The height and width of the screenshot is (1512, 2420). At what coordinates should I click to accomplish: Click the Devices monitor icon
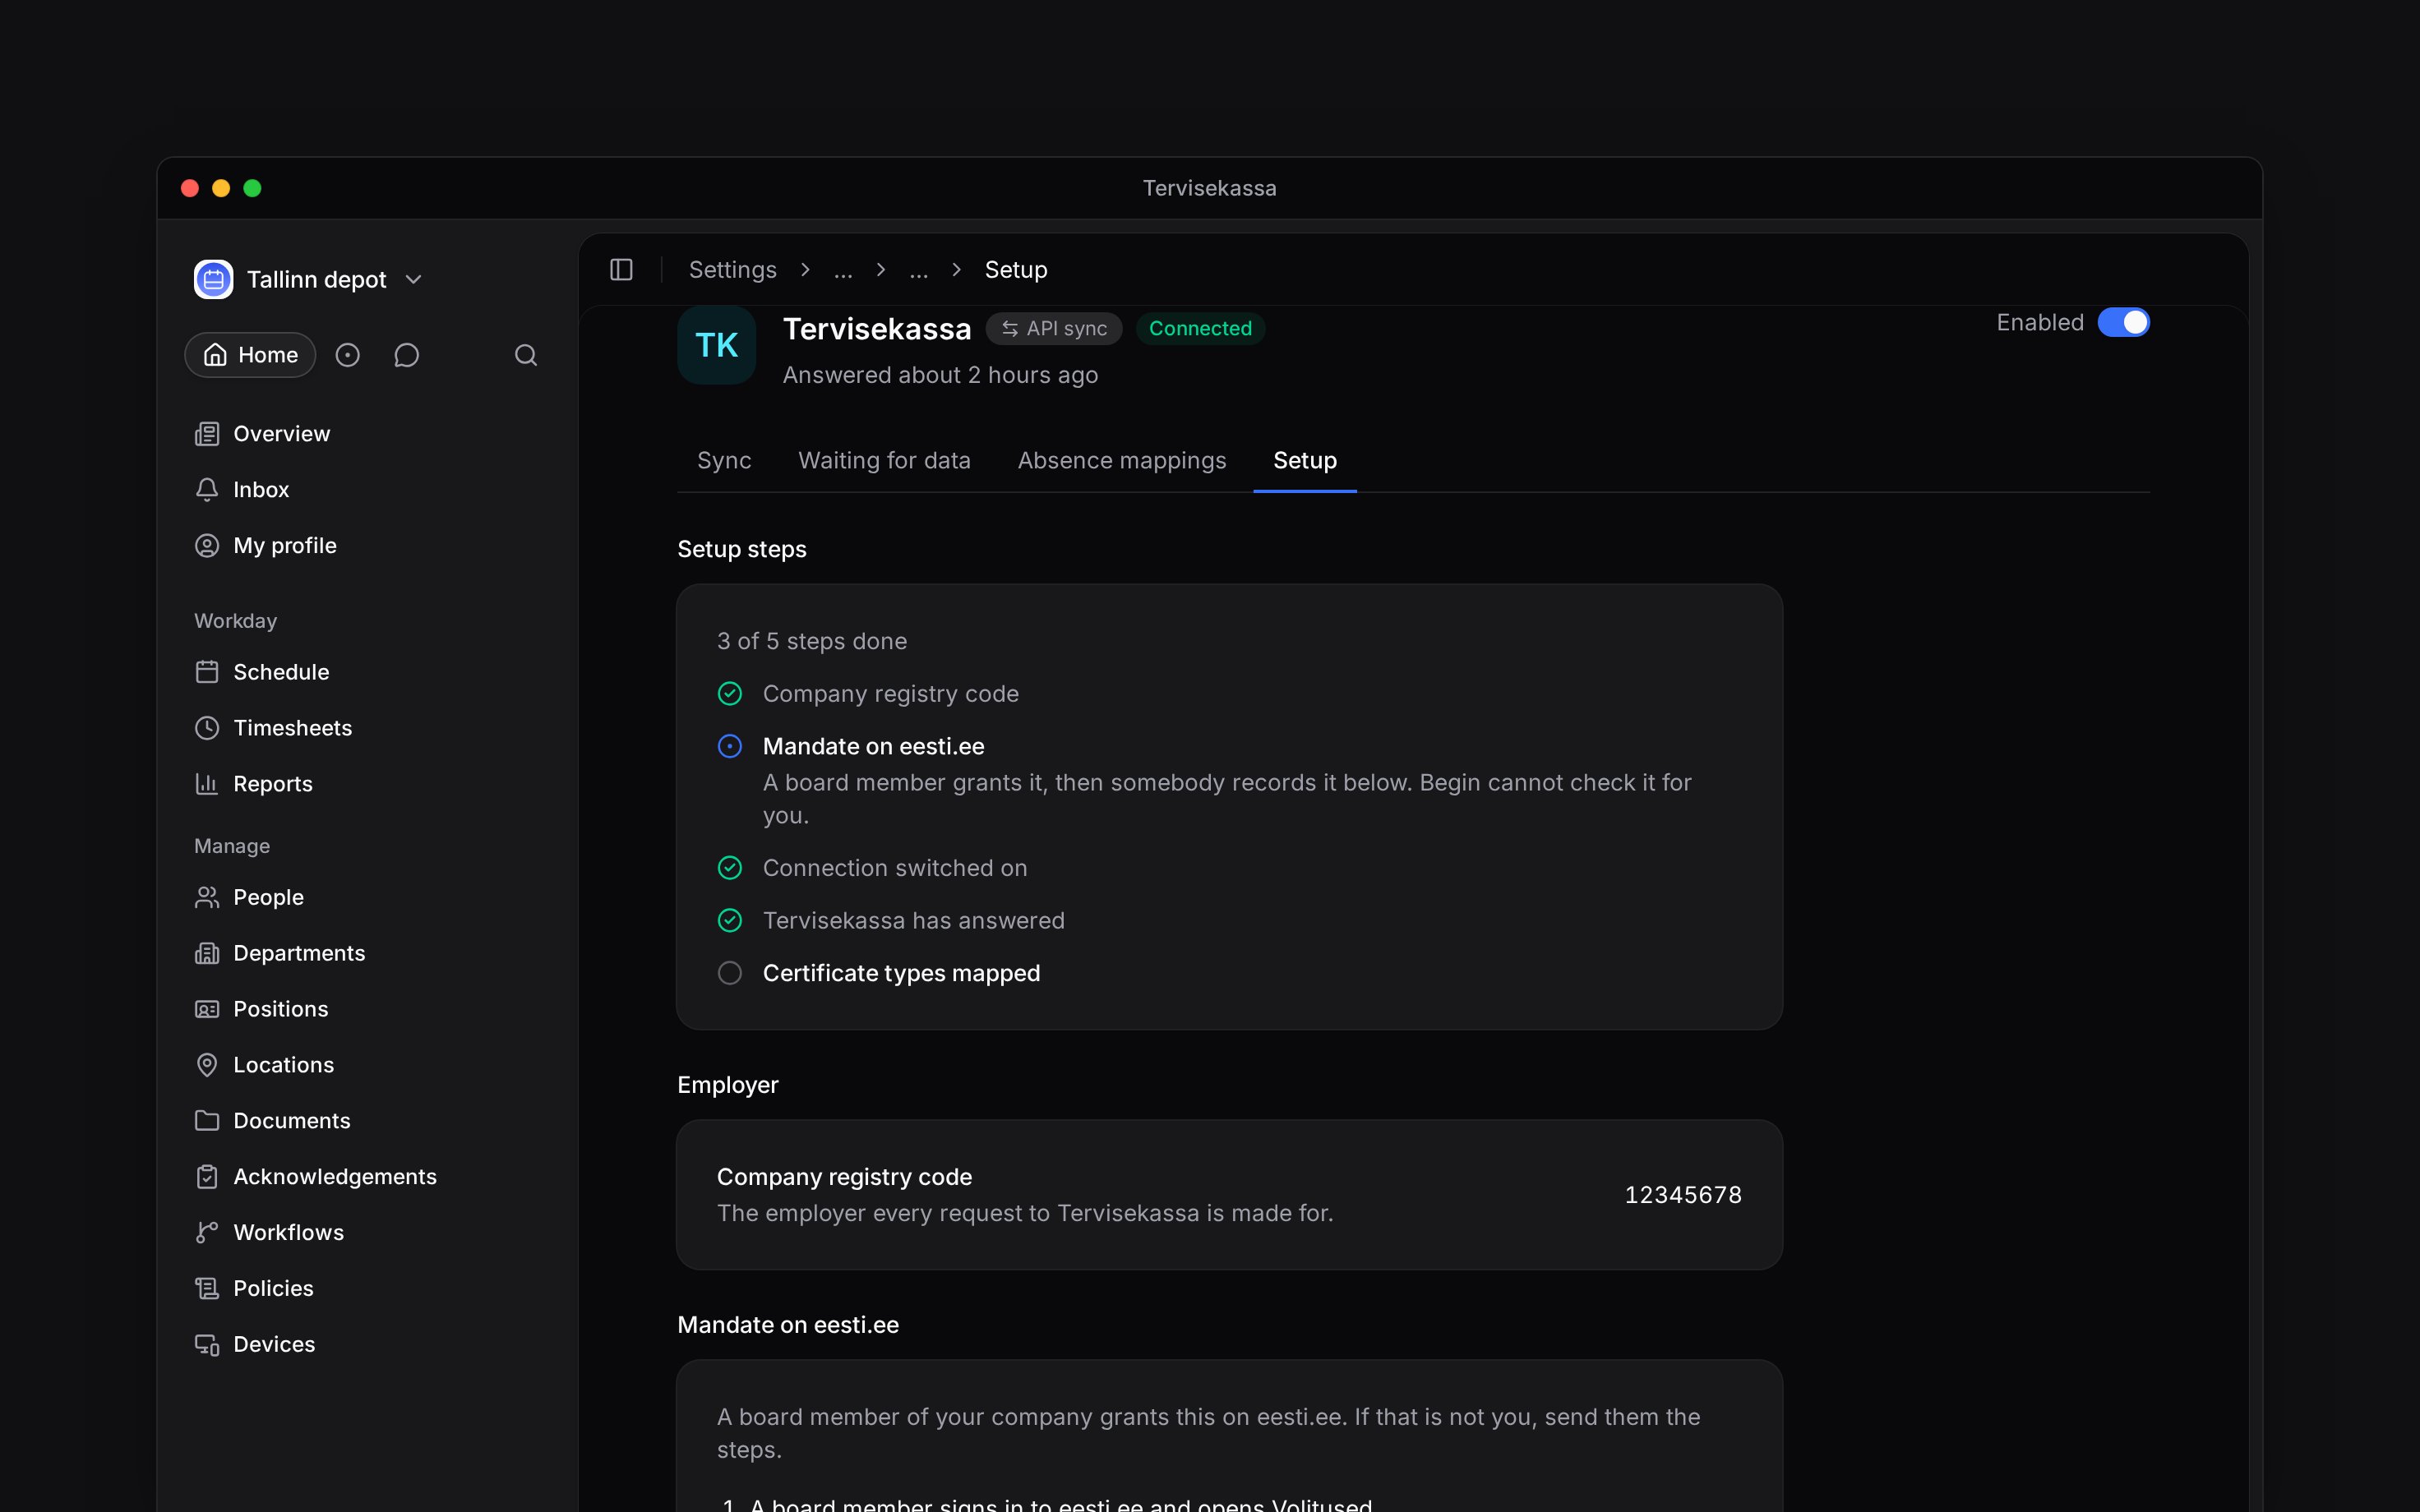[207, 1345]
